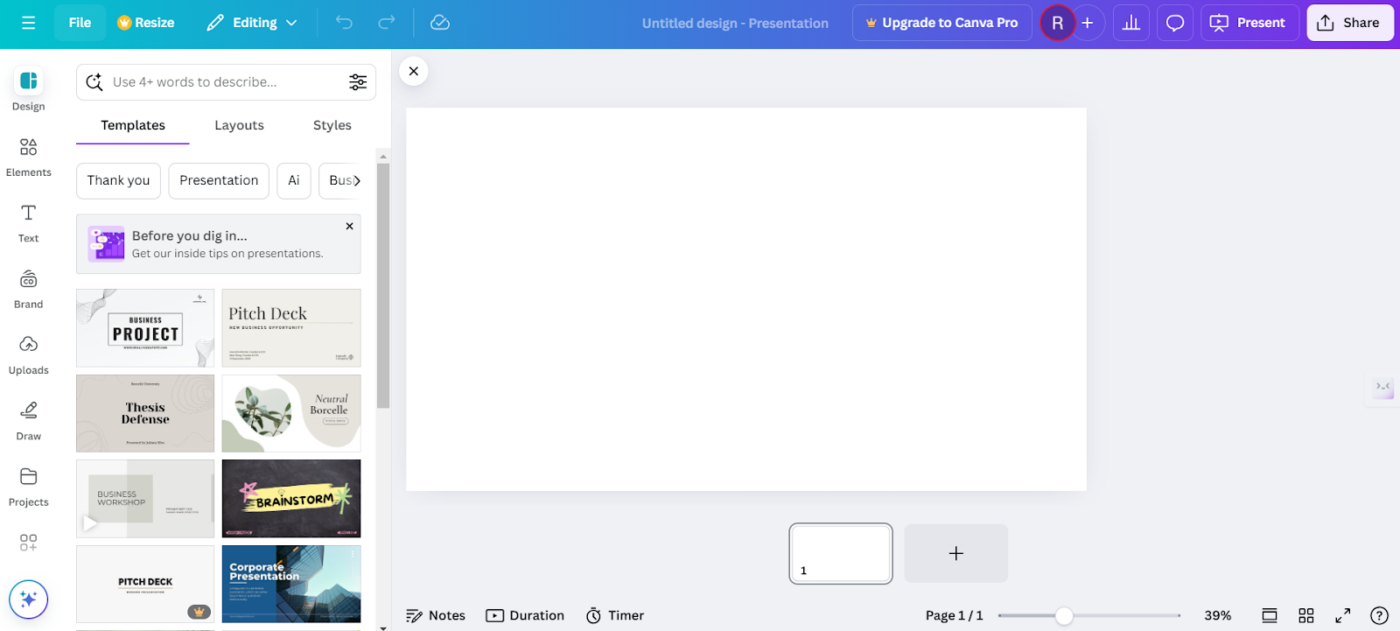Screen dimensions: 1400x631
Task: Choose the Neutral Borcelle template
Action: [291, 413]
